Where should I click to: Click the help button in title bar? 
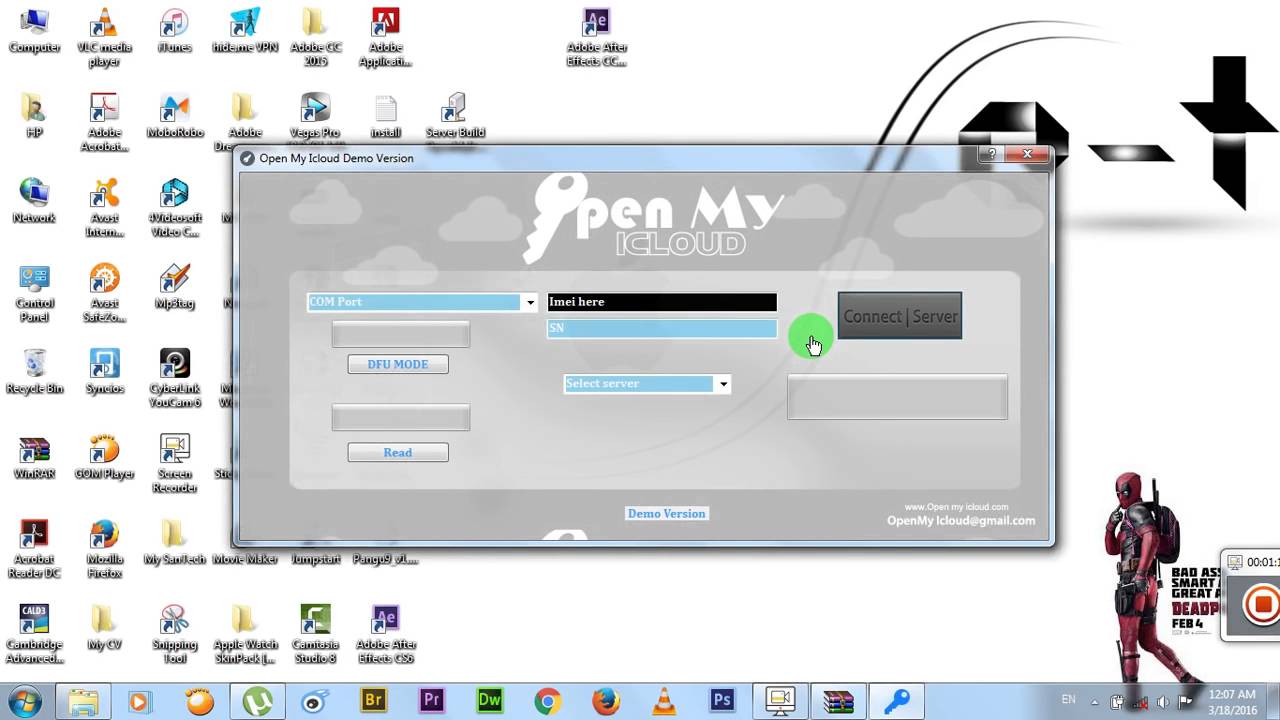(x=992, y=154)
